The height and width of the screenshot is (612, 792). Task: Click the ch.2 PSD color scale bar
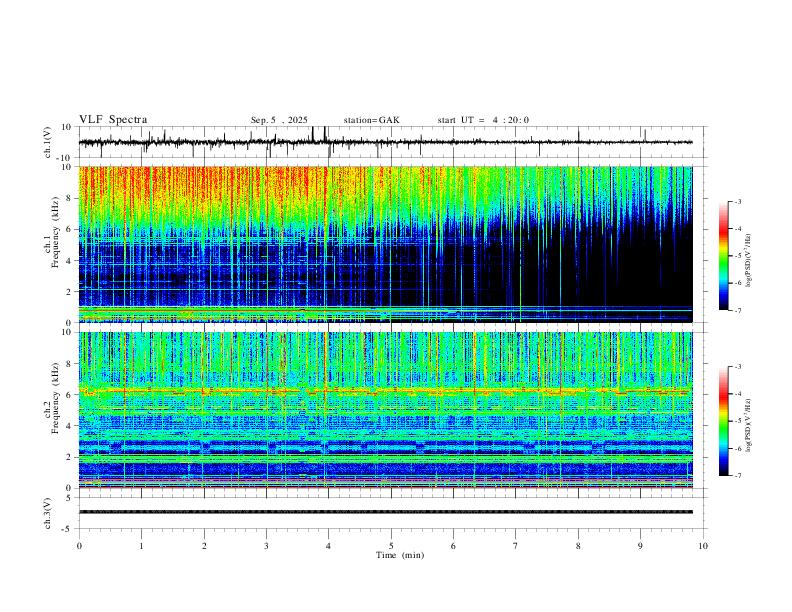(723, 421)
